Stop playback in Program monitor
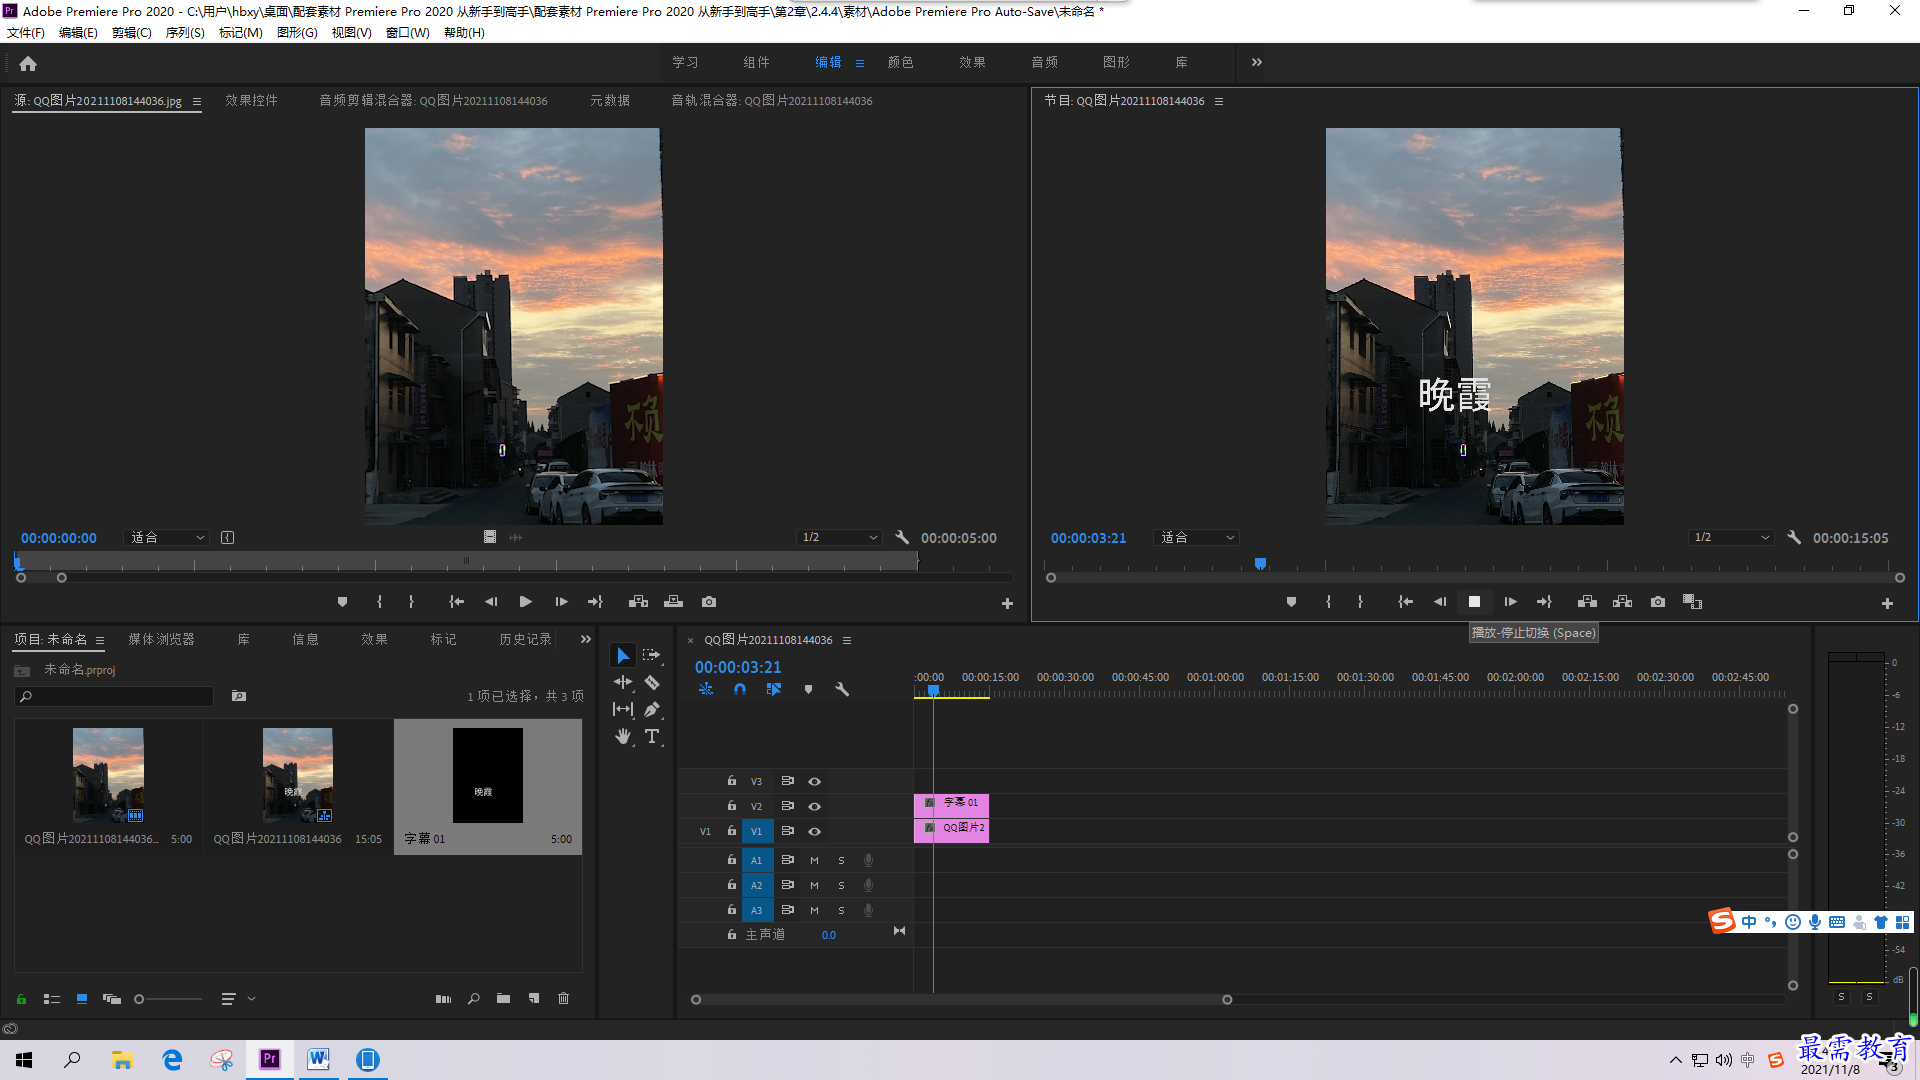1920x1080 pixels. tap(1474, 602)
